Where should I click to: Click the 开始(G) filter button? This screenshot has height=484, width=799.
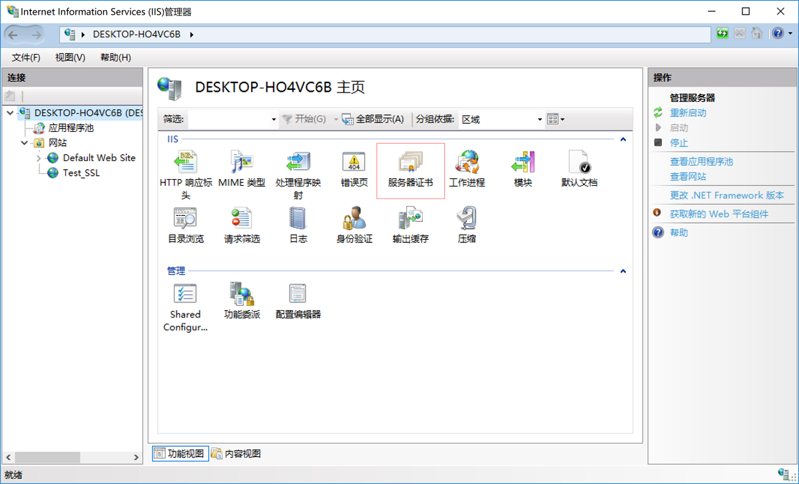305,119
